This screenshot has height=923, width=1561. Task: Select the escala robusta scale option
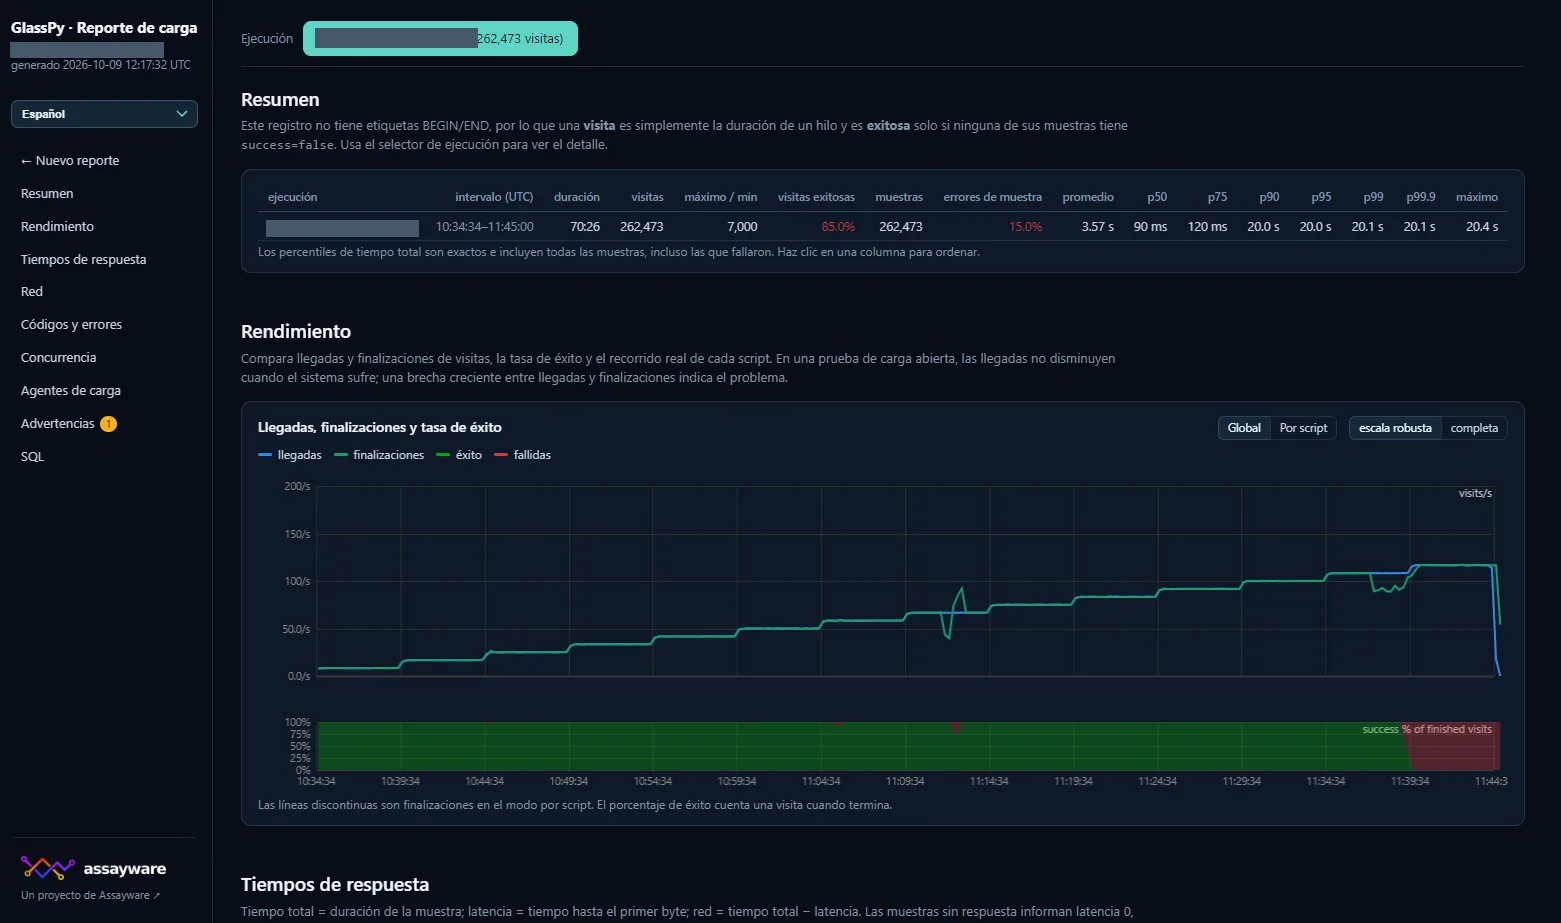(x=1395, y=428)
